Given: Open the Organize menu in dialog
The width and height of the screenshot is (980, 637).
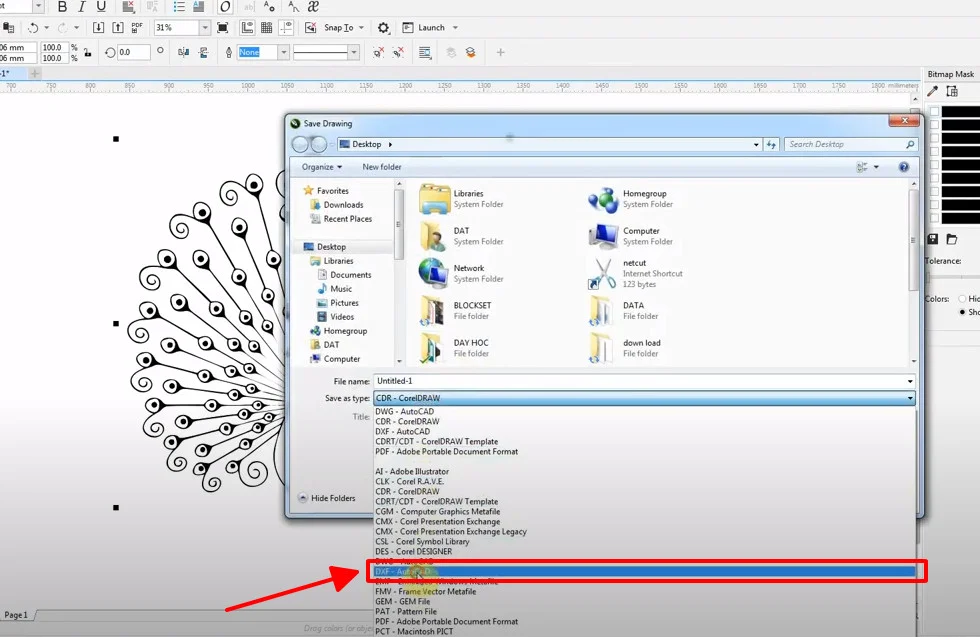Looking at the screenshot, I should (x=322, y=167).
